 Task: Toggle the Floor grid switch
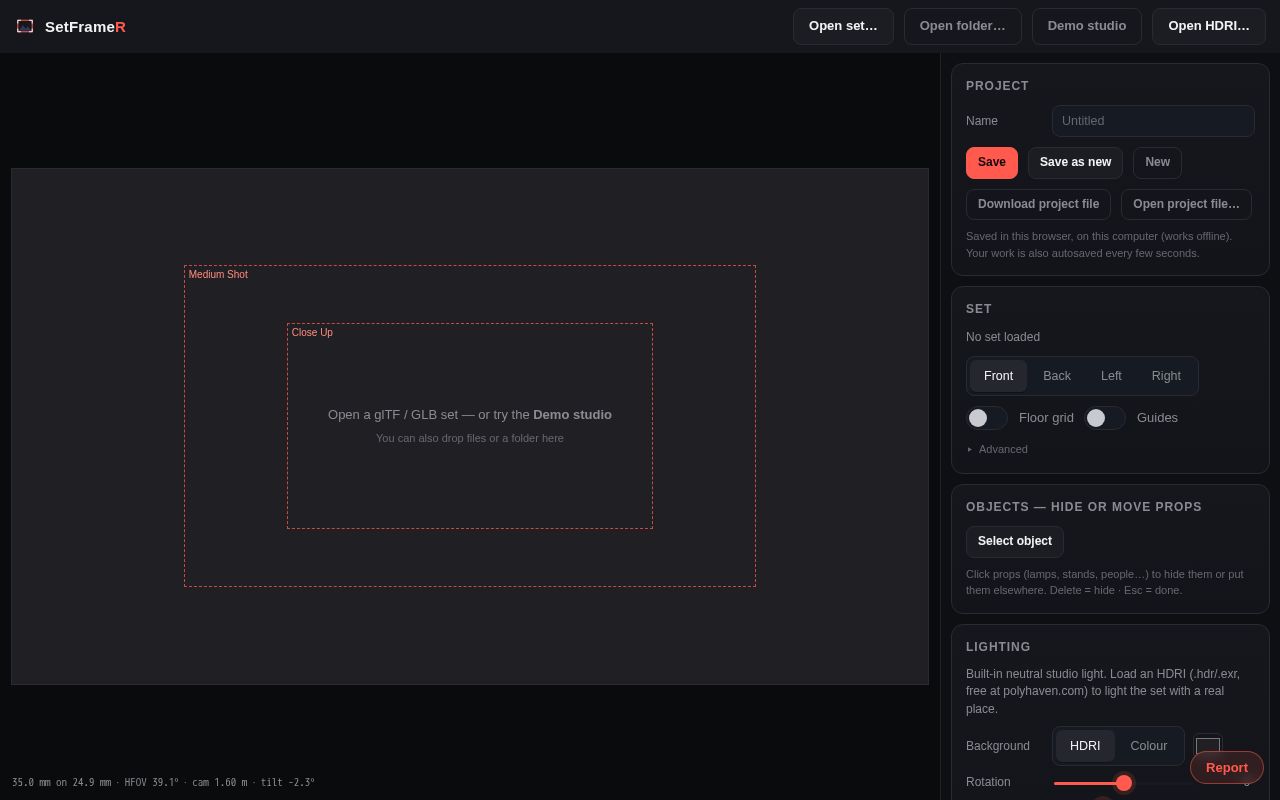987,418
